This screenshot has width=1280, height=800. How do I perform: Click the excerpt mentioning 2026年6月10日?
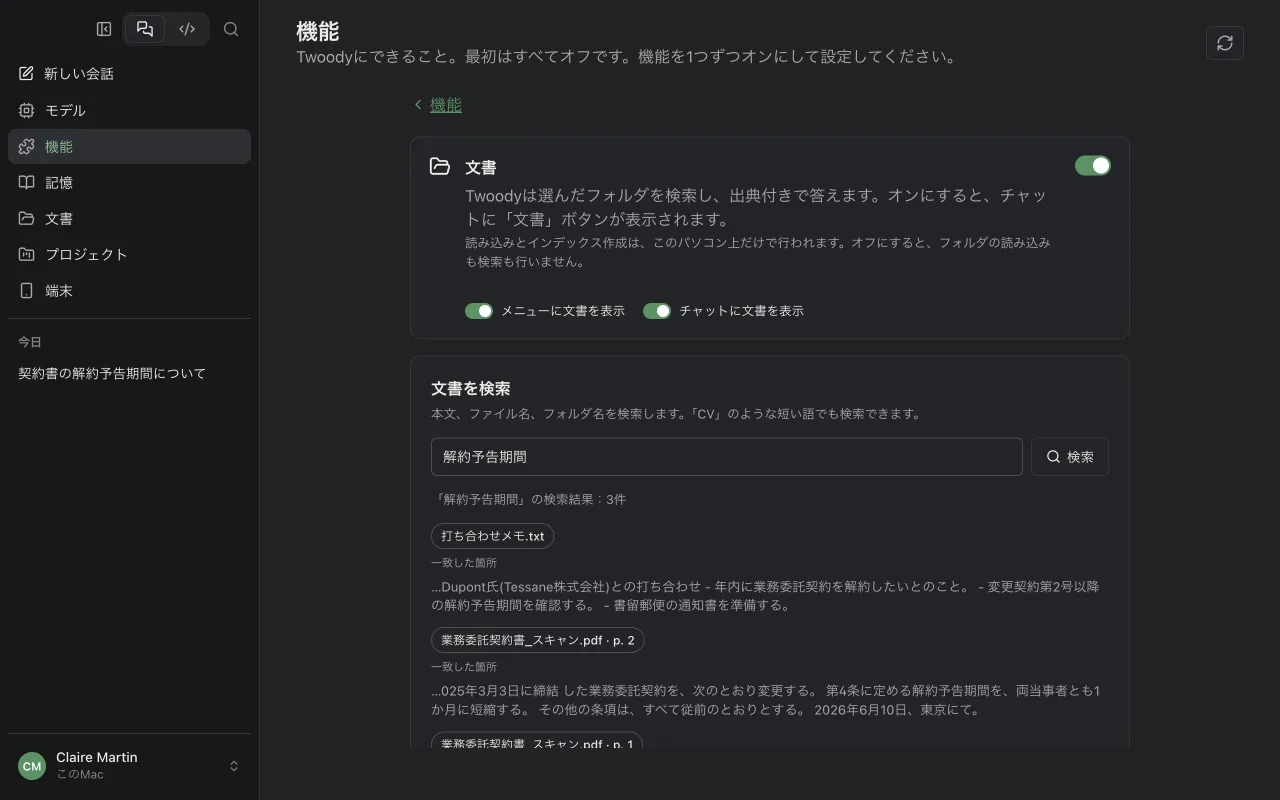tap(766, 700)
